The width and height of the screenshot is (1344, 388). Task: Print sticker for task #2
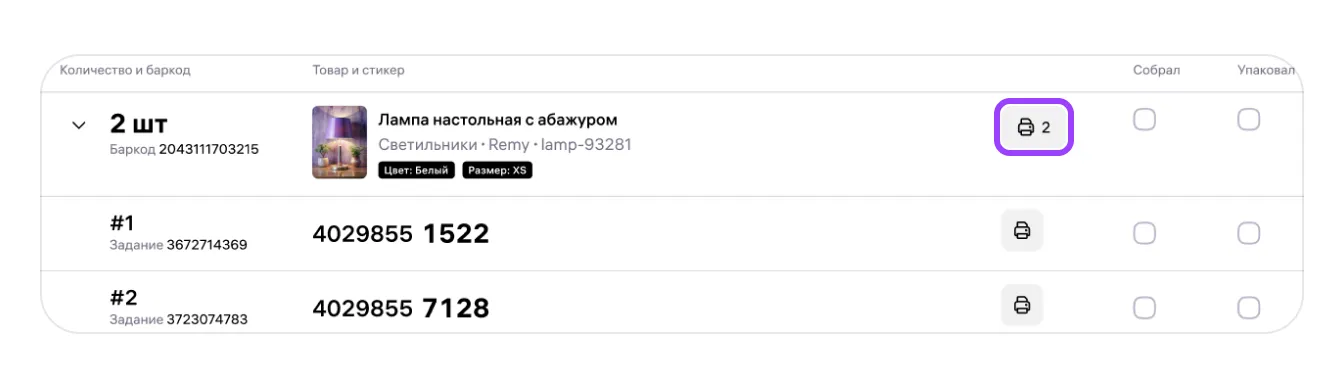(x=1022, y=304)
